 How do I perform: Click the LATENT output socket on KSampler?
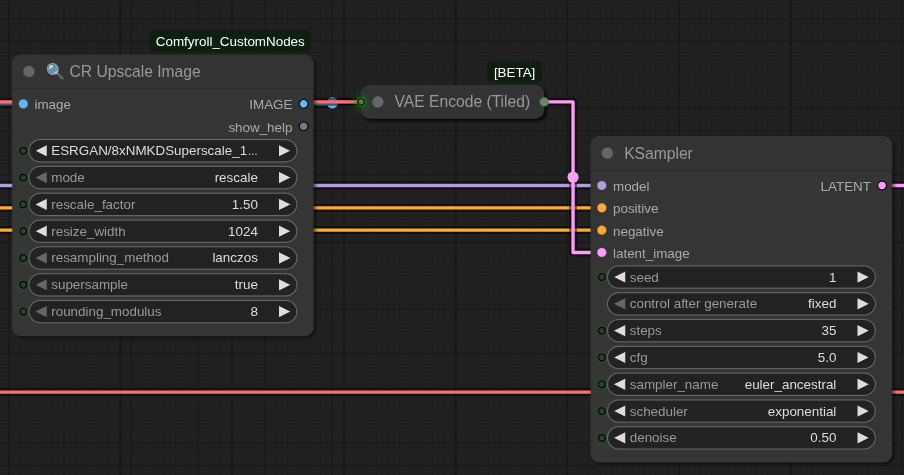(x=882, y=186)
